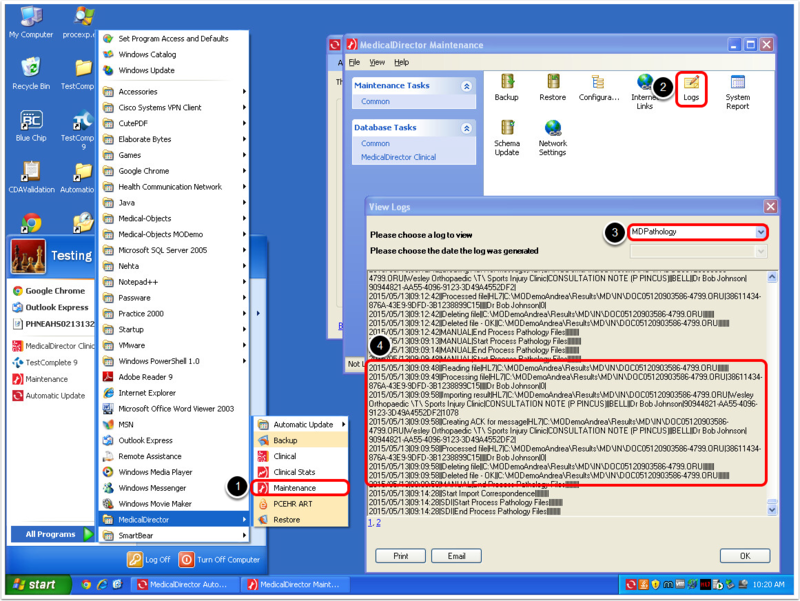Open the View menu in MedicalDirector Maintenance
The height and width of the screenshot is (601, 800).
pos(377,62)
